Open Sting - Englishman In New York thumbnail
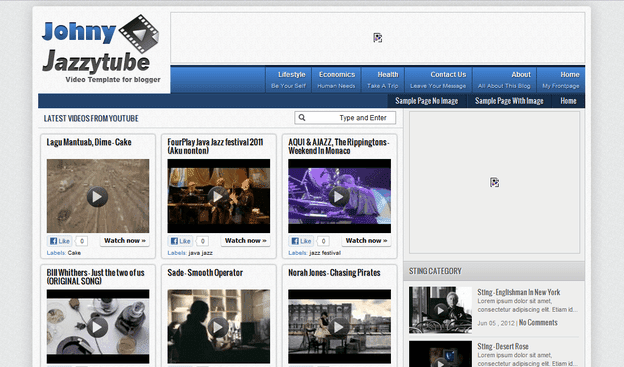Image resolution: width=624 pixels, height=367 pixels. 440,310
